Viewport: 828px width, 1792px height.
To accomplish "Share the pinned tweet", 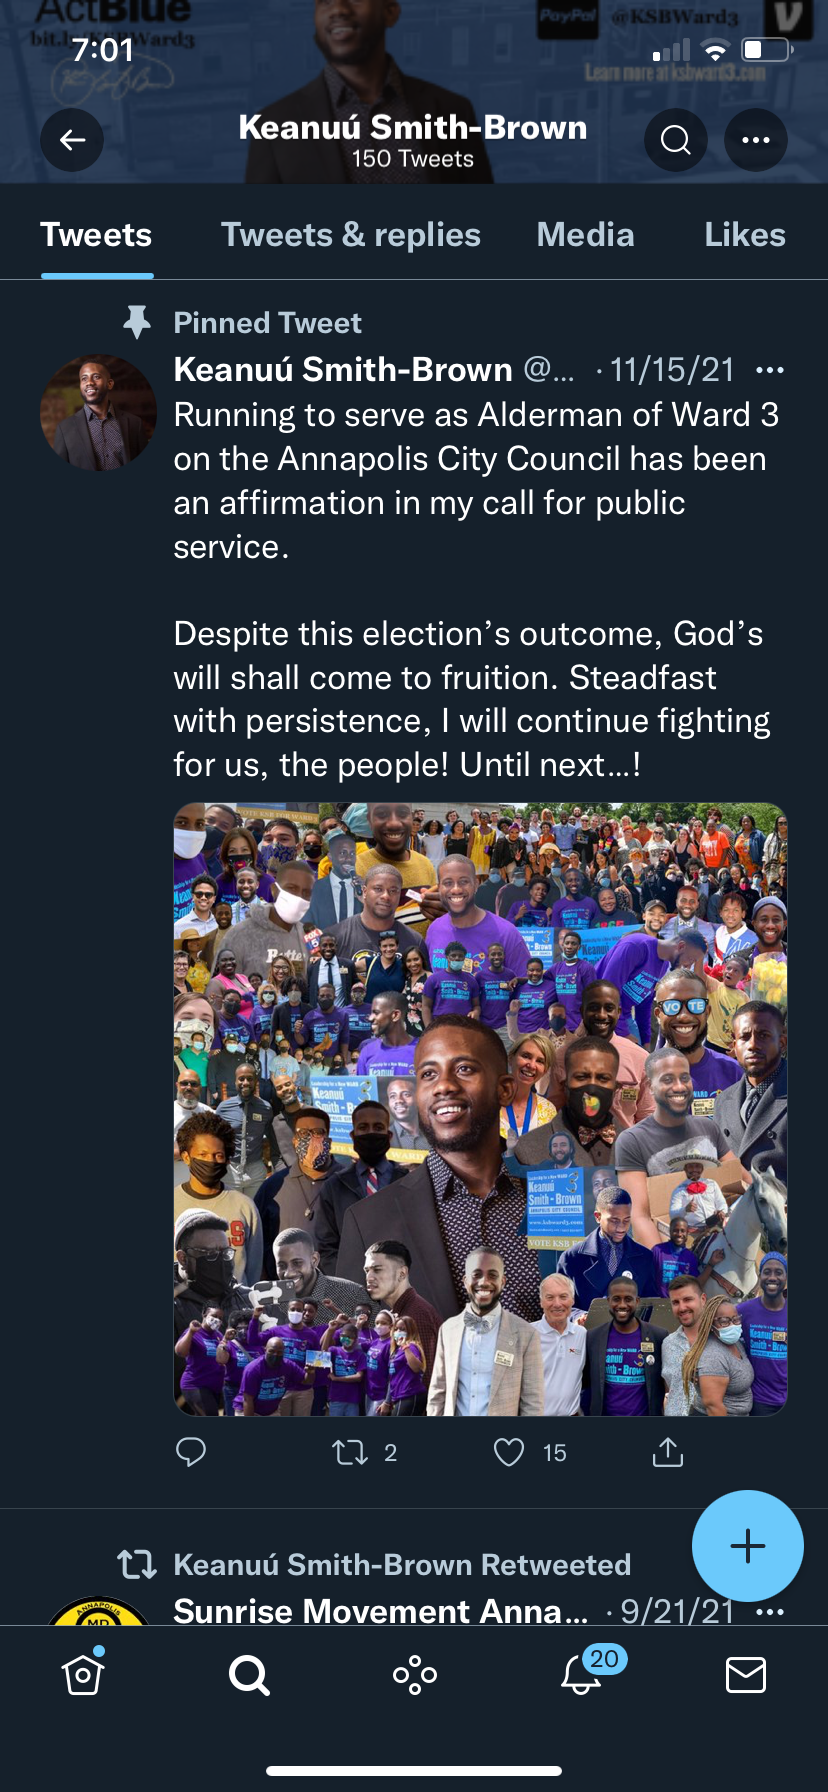I will point(668,1451).
